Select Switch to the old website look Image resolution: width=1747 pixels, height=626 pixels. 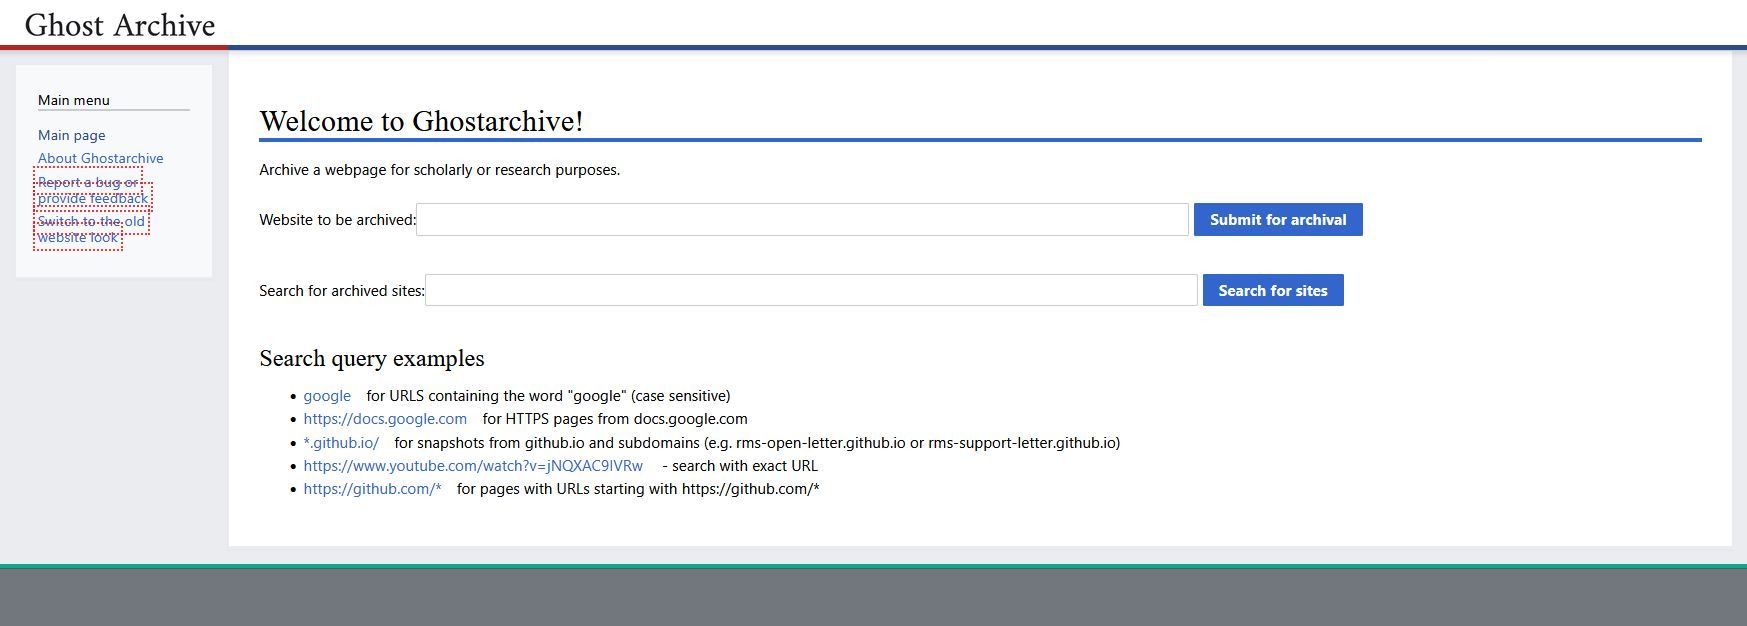click(91, 229)
